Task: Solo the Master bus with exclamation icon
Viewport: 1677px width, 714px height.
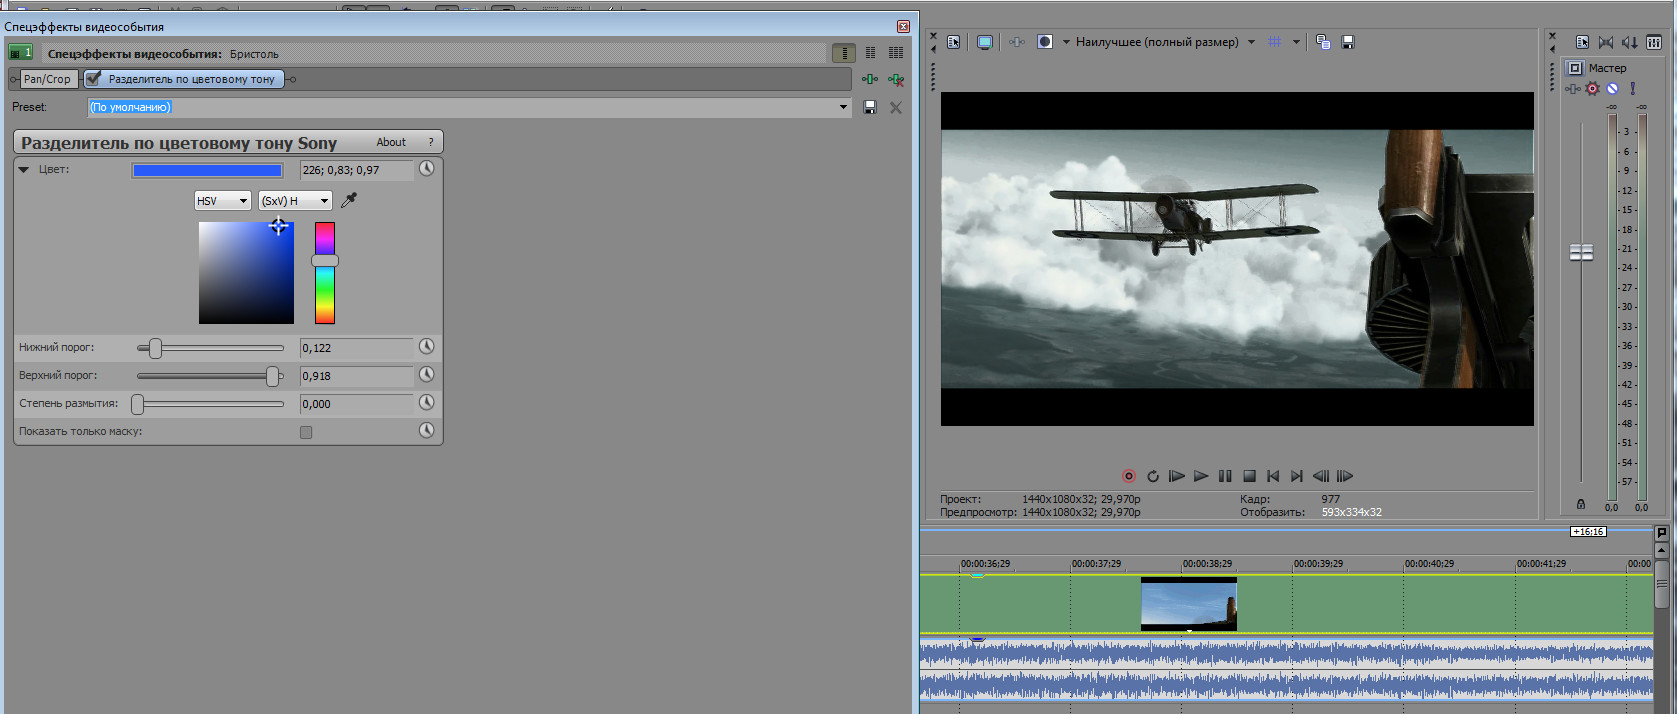Action: [x=1633, y=89]
